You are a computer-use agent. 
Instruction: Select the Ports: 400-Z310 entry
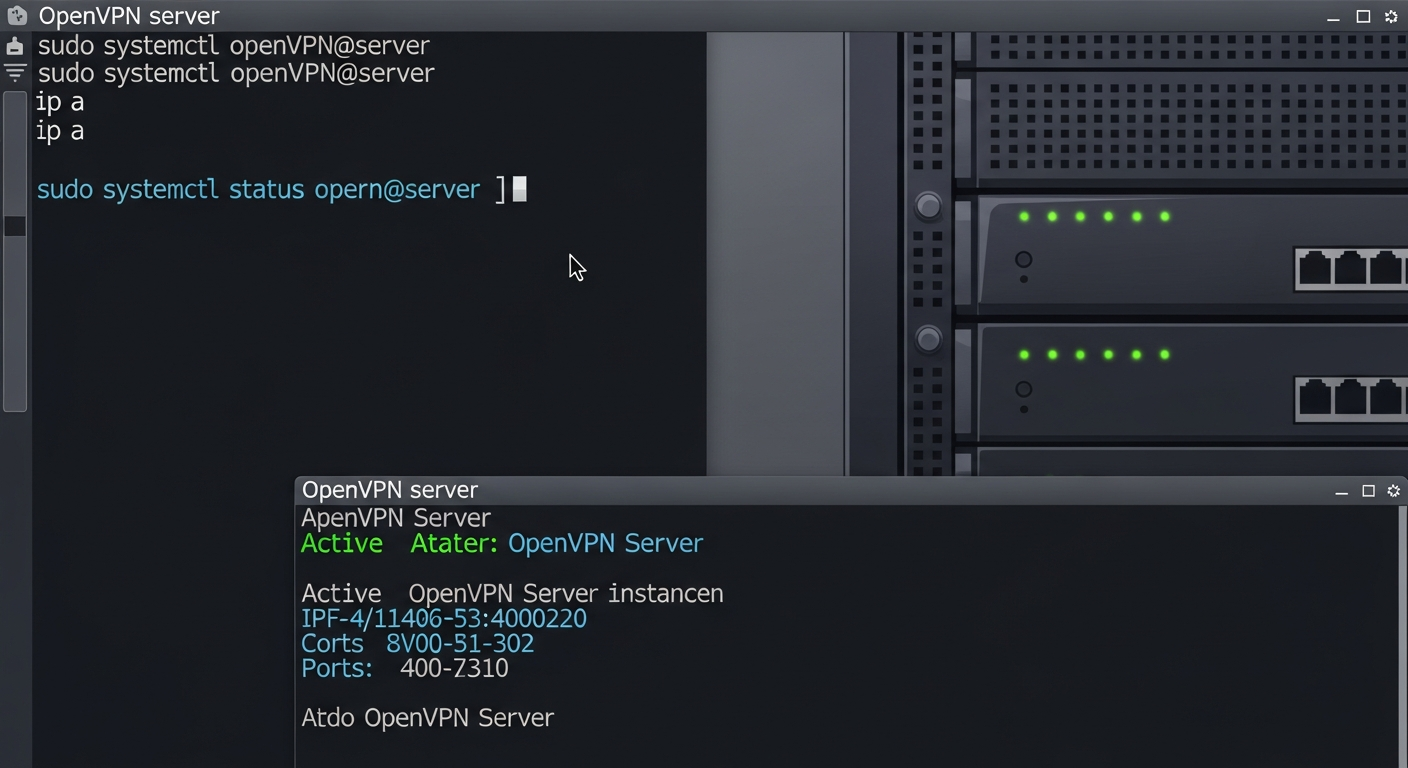[x=404, y=668]
